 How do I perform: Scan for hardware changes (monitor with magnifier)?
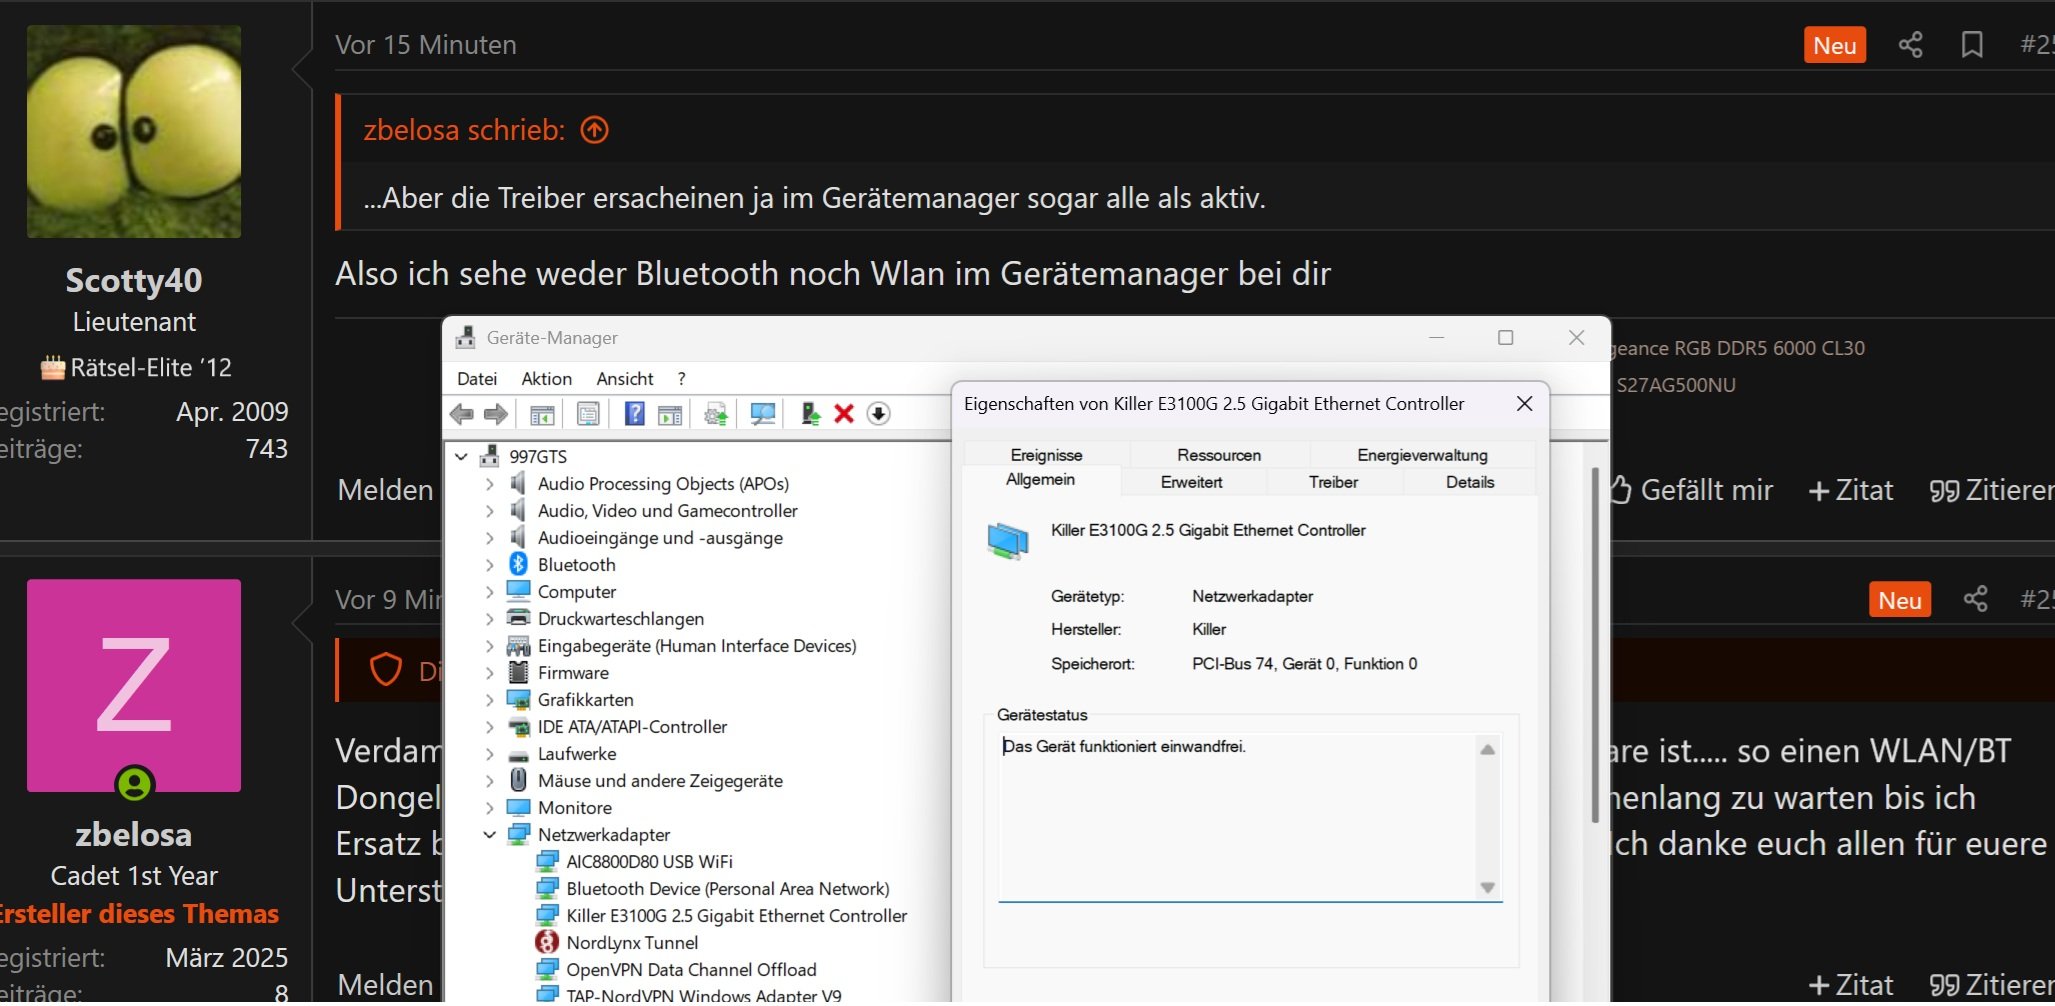click(x=763, y=414)
